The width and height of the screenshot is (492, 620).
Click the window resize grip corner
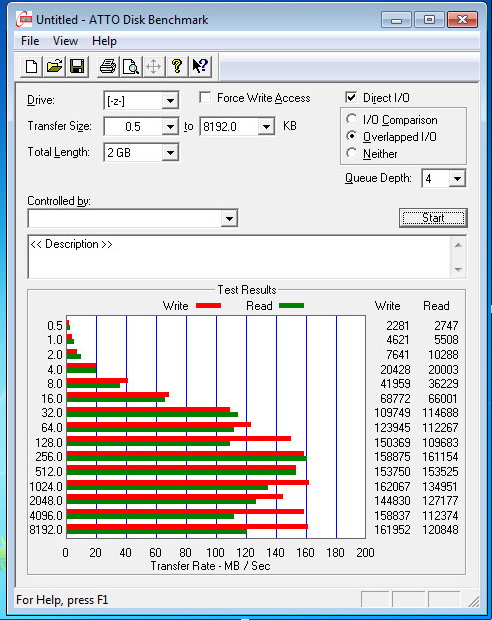473,601
